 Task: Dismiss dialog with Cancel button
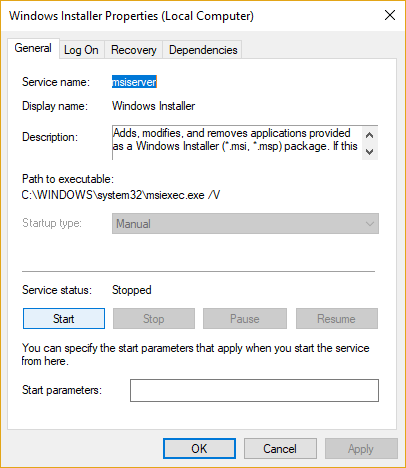point(280,449)
